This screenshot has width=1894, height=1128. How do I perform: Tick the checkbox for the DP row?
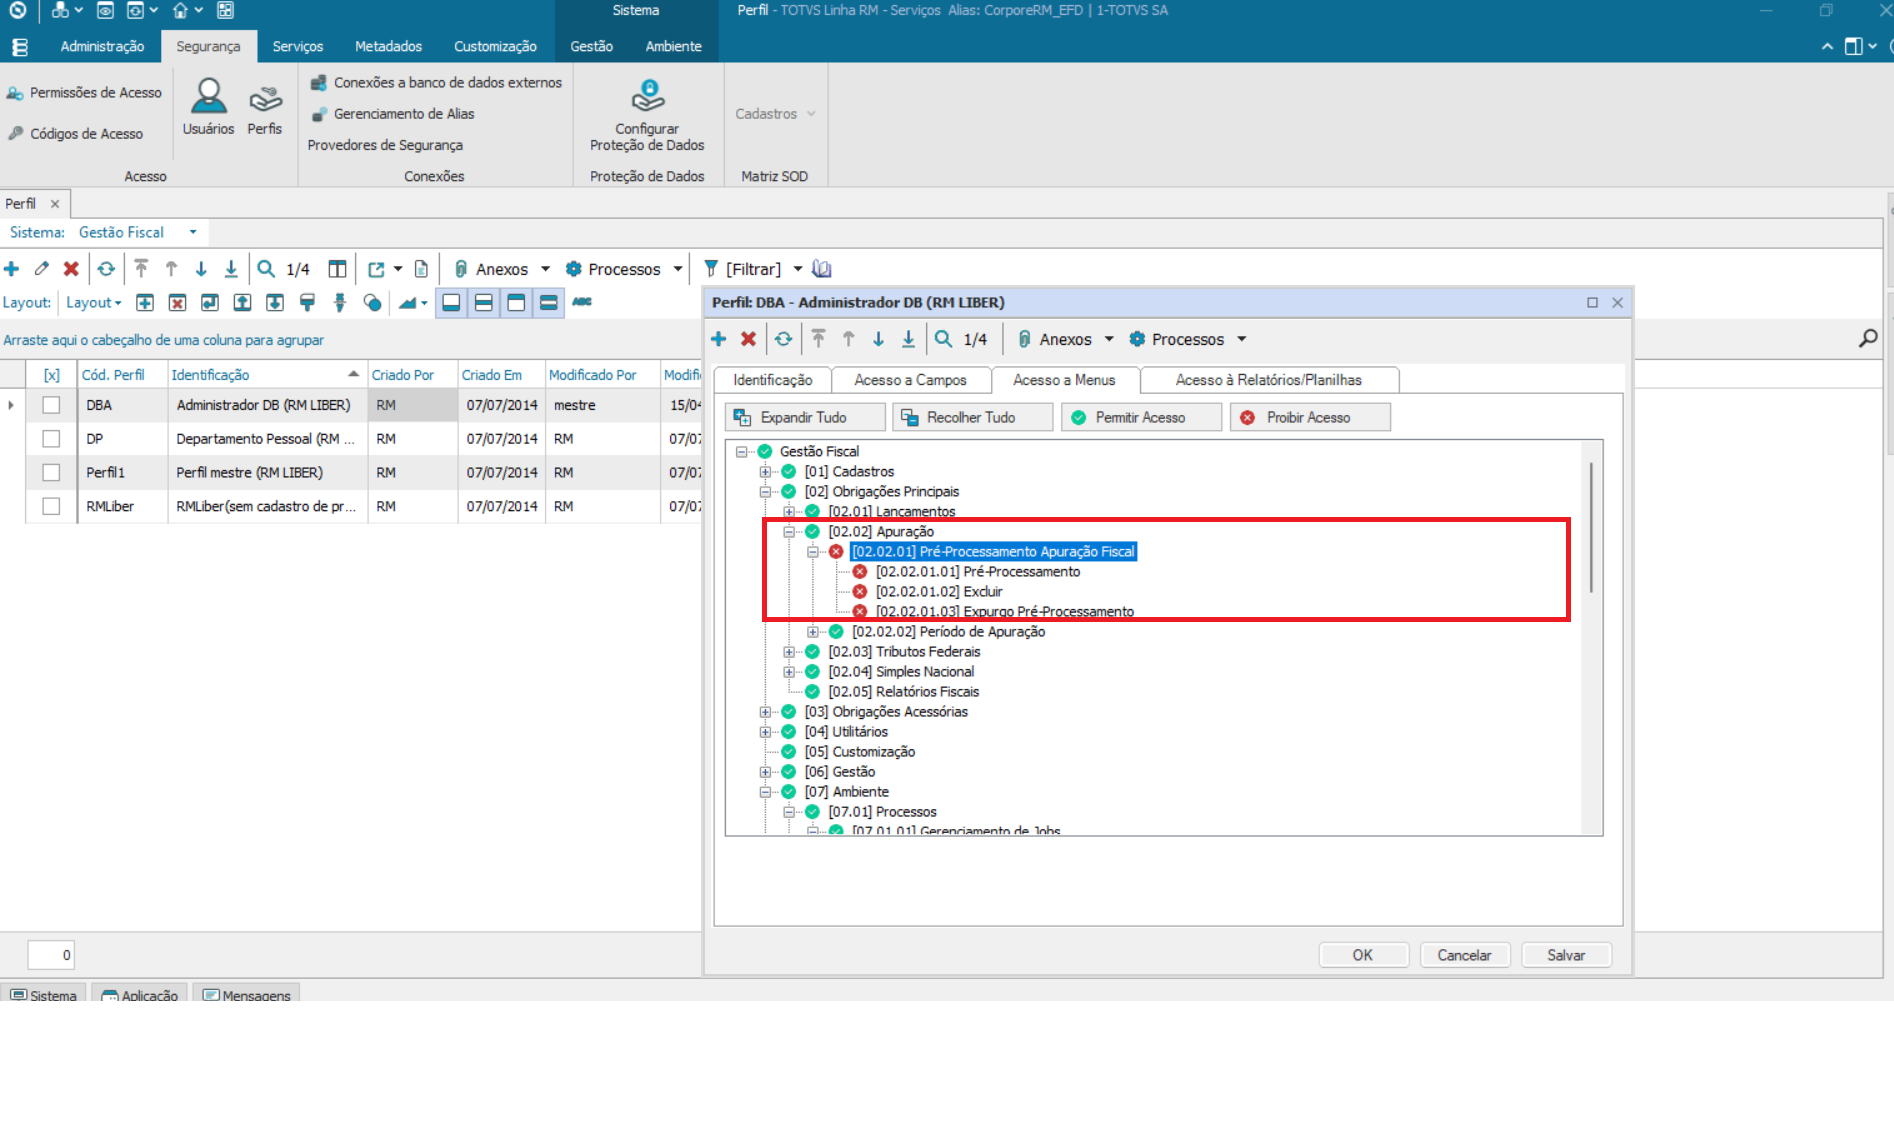coord(51,439)
